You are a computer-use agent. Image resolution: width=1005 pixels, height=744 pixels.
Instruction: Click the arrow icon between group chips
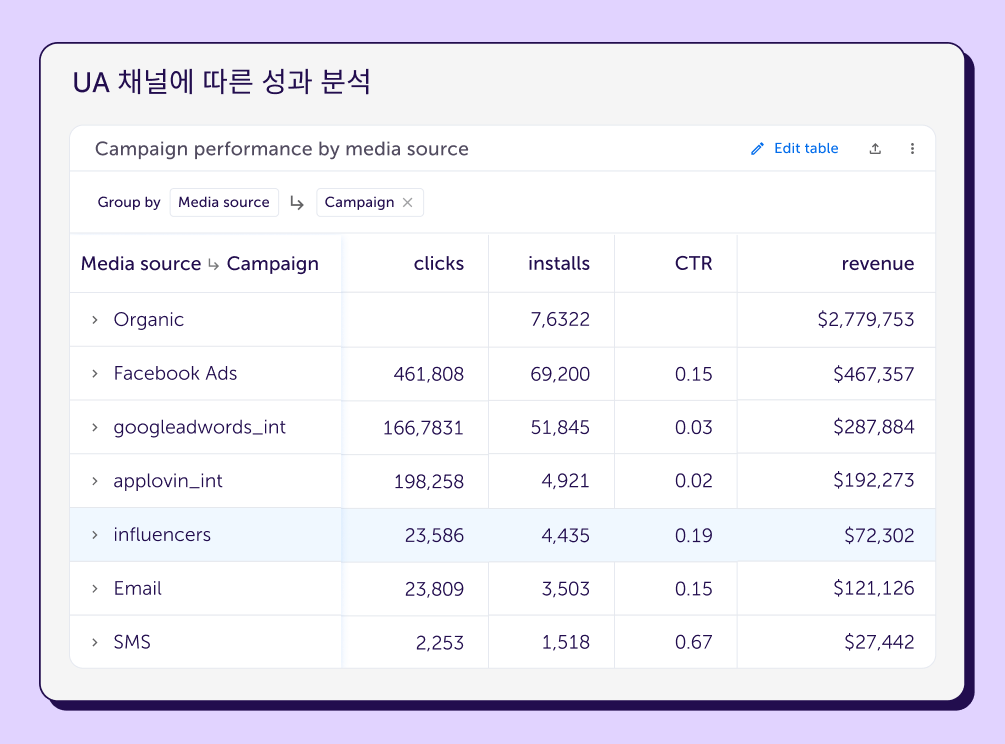tap(297, 203)
